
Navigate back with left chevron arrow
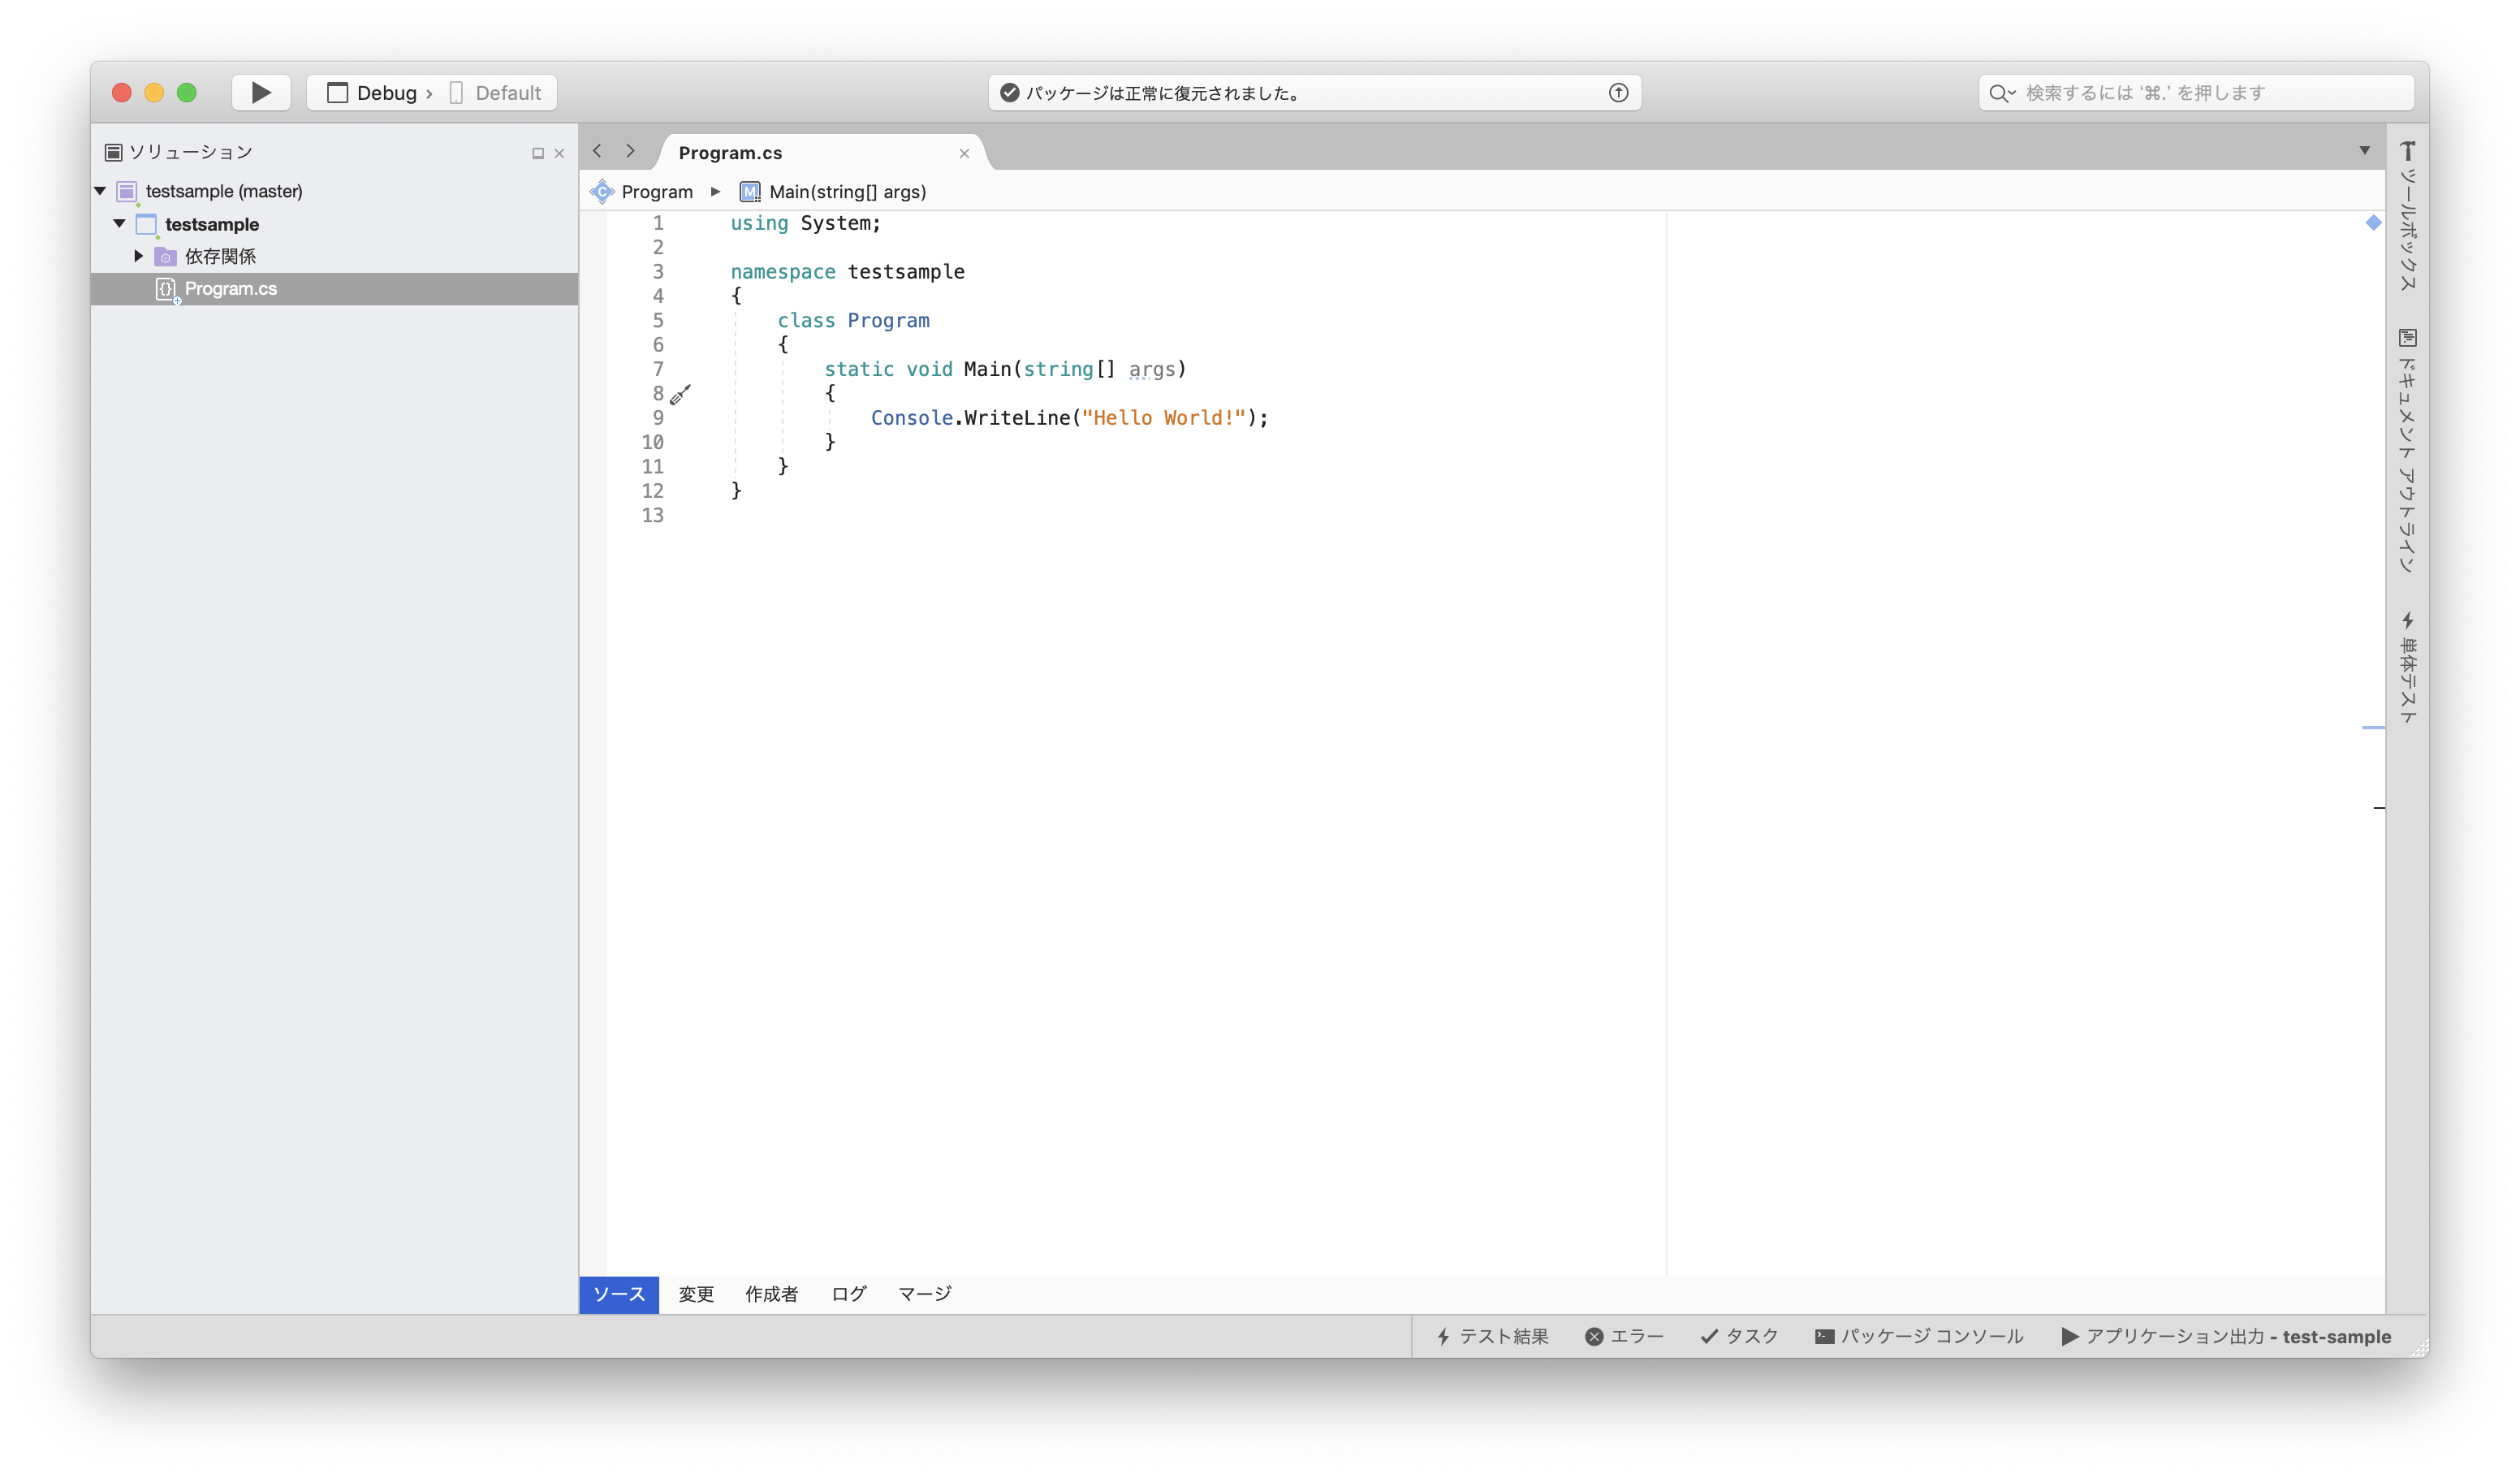click(598, 151)
